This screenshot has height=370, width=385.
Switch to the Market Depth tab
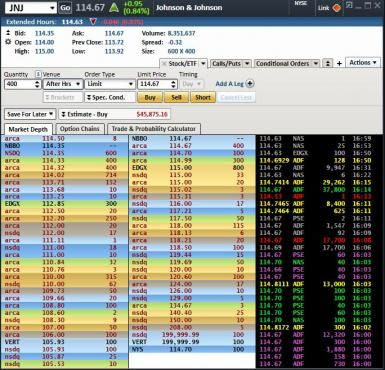28,129
